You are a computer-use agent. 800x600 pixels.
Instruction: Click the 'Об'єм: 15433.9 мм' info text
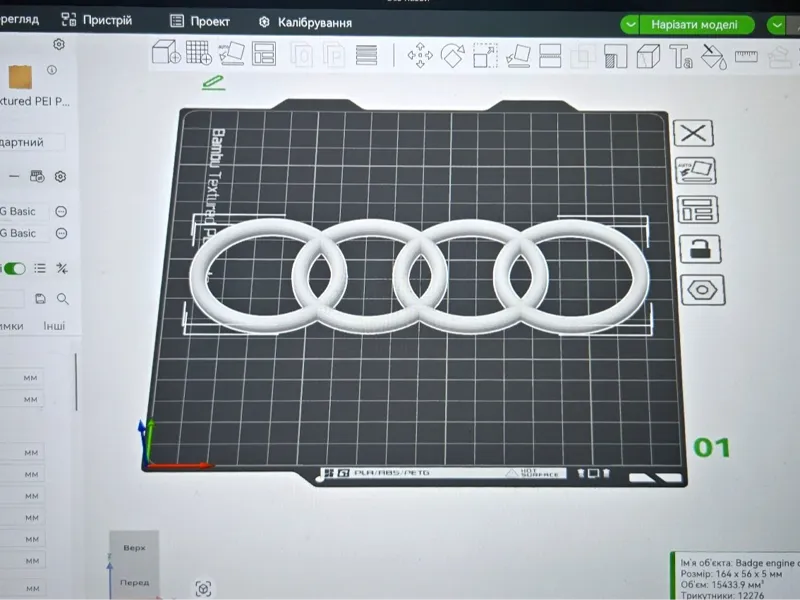pyautogui.click(x=722, y=585)
